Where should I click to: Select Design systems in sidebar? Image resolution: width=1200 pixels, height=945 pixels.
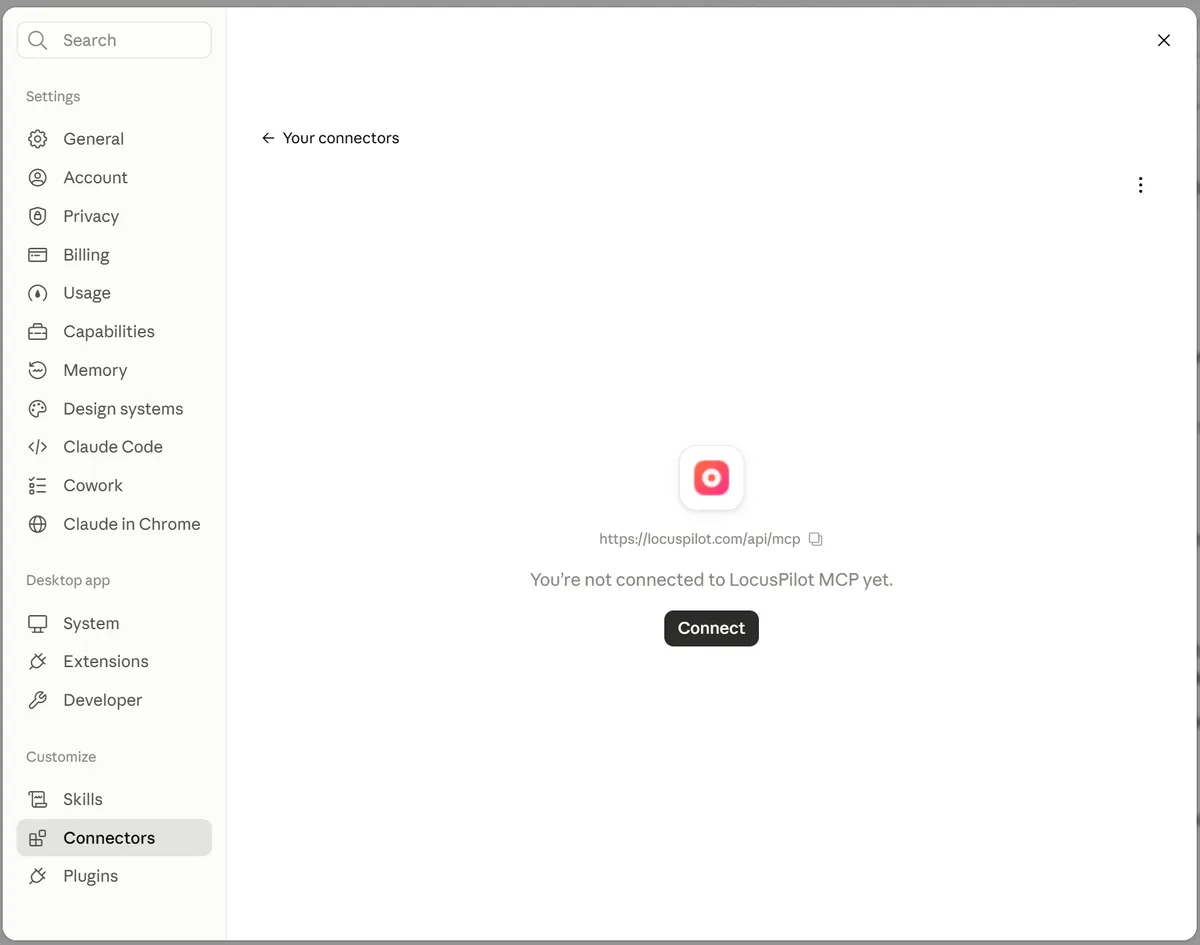point(114,409)
